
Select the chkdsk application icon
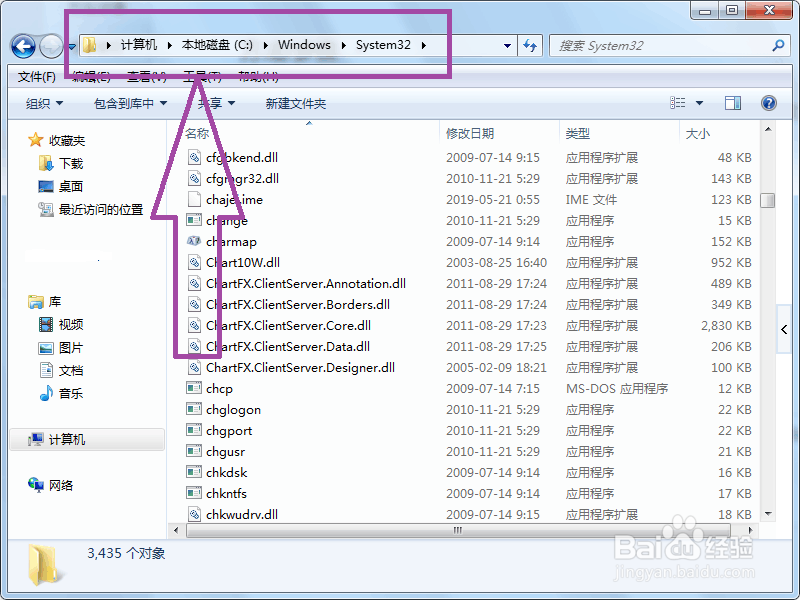coord(194,472)
